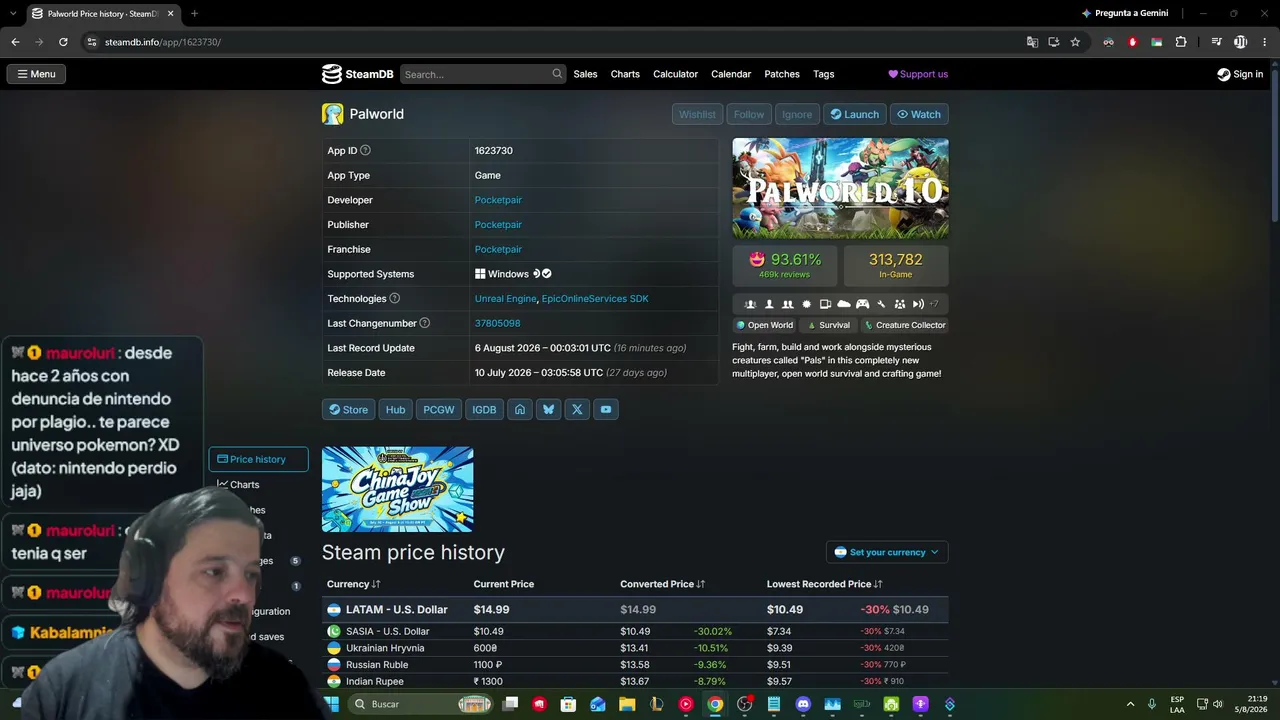Viewport: 1280px width, 720px height.
Task: Open Tags in the top navigation
Action: click(824, 74)
